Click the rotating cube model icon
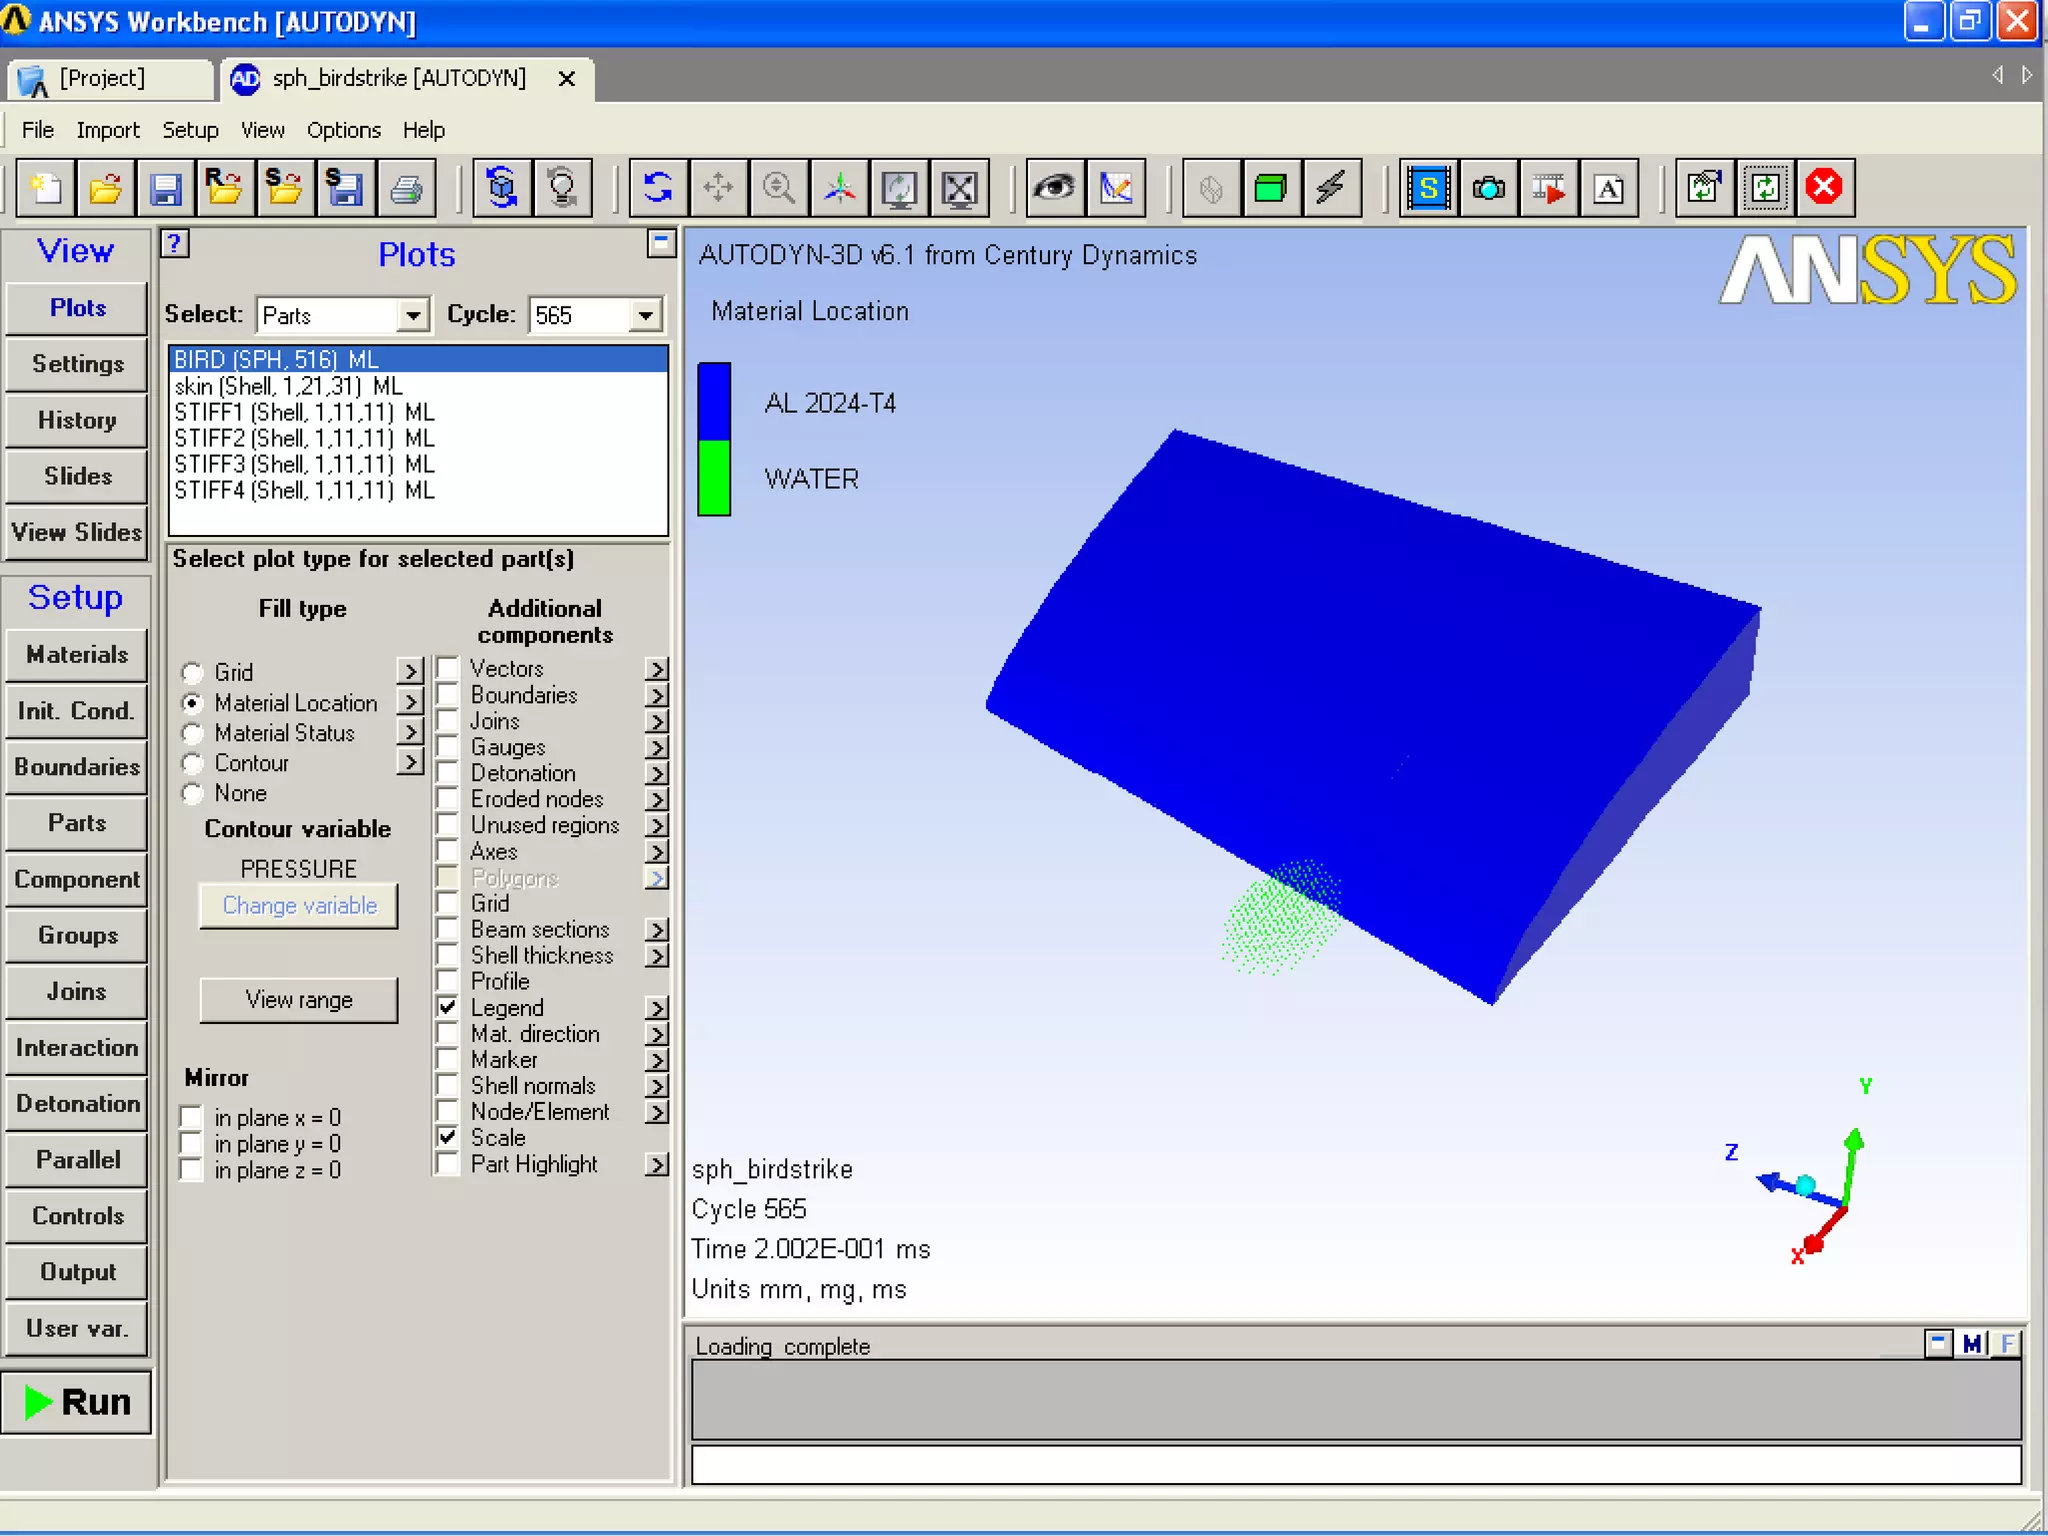Image resolution: width=2048 pixels, height=1536 pixels. tap(502, 188)
